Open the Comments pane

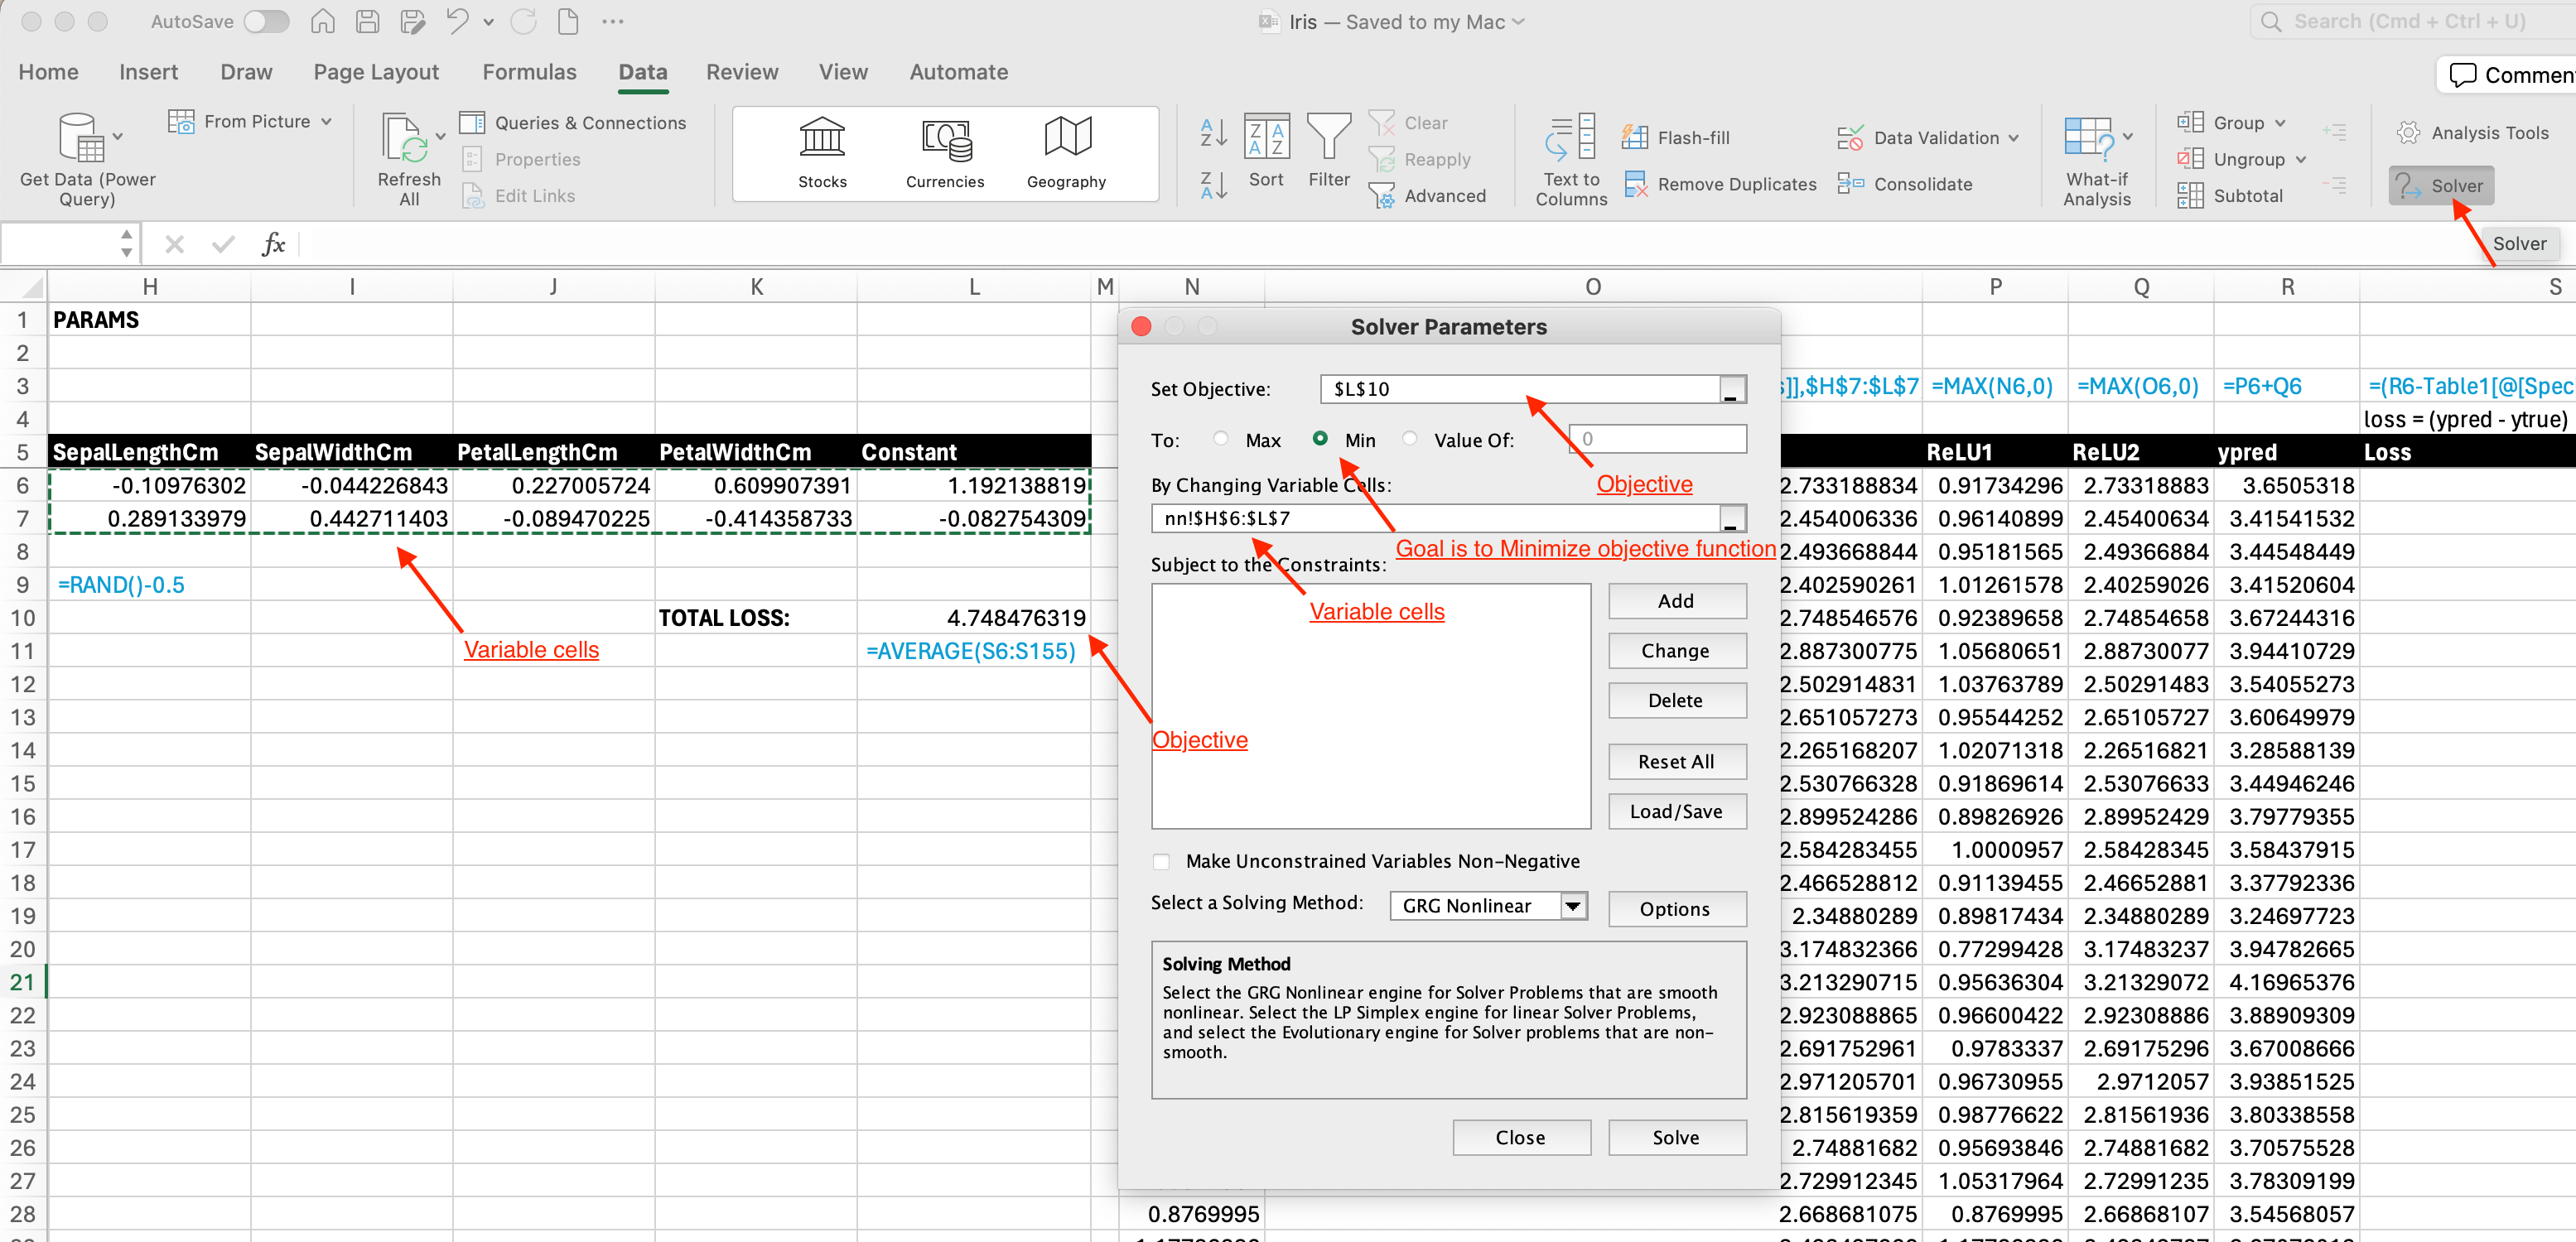pos(2509,75)
